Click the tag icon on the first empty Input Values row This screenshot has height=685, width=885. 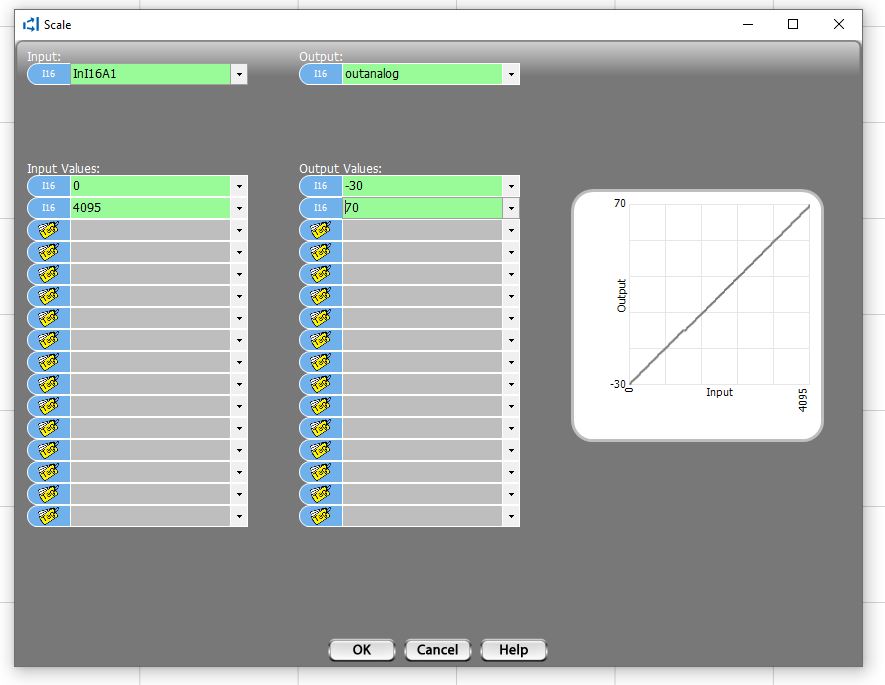[49, 230]
